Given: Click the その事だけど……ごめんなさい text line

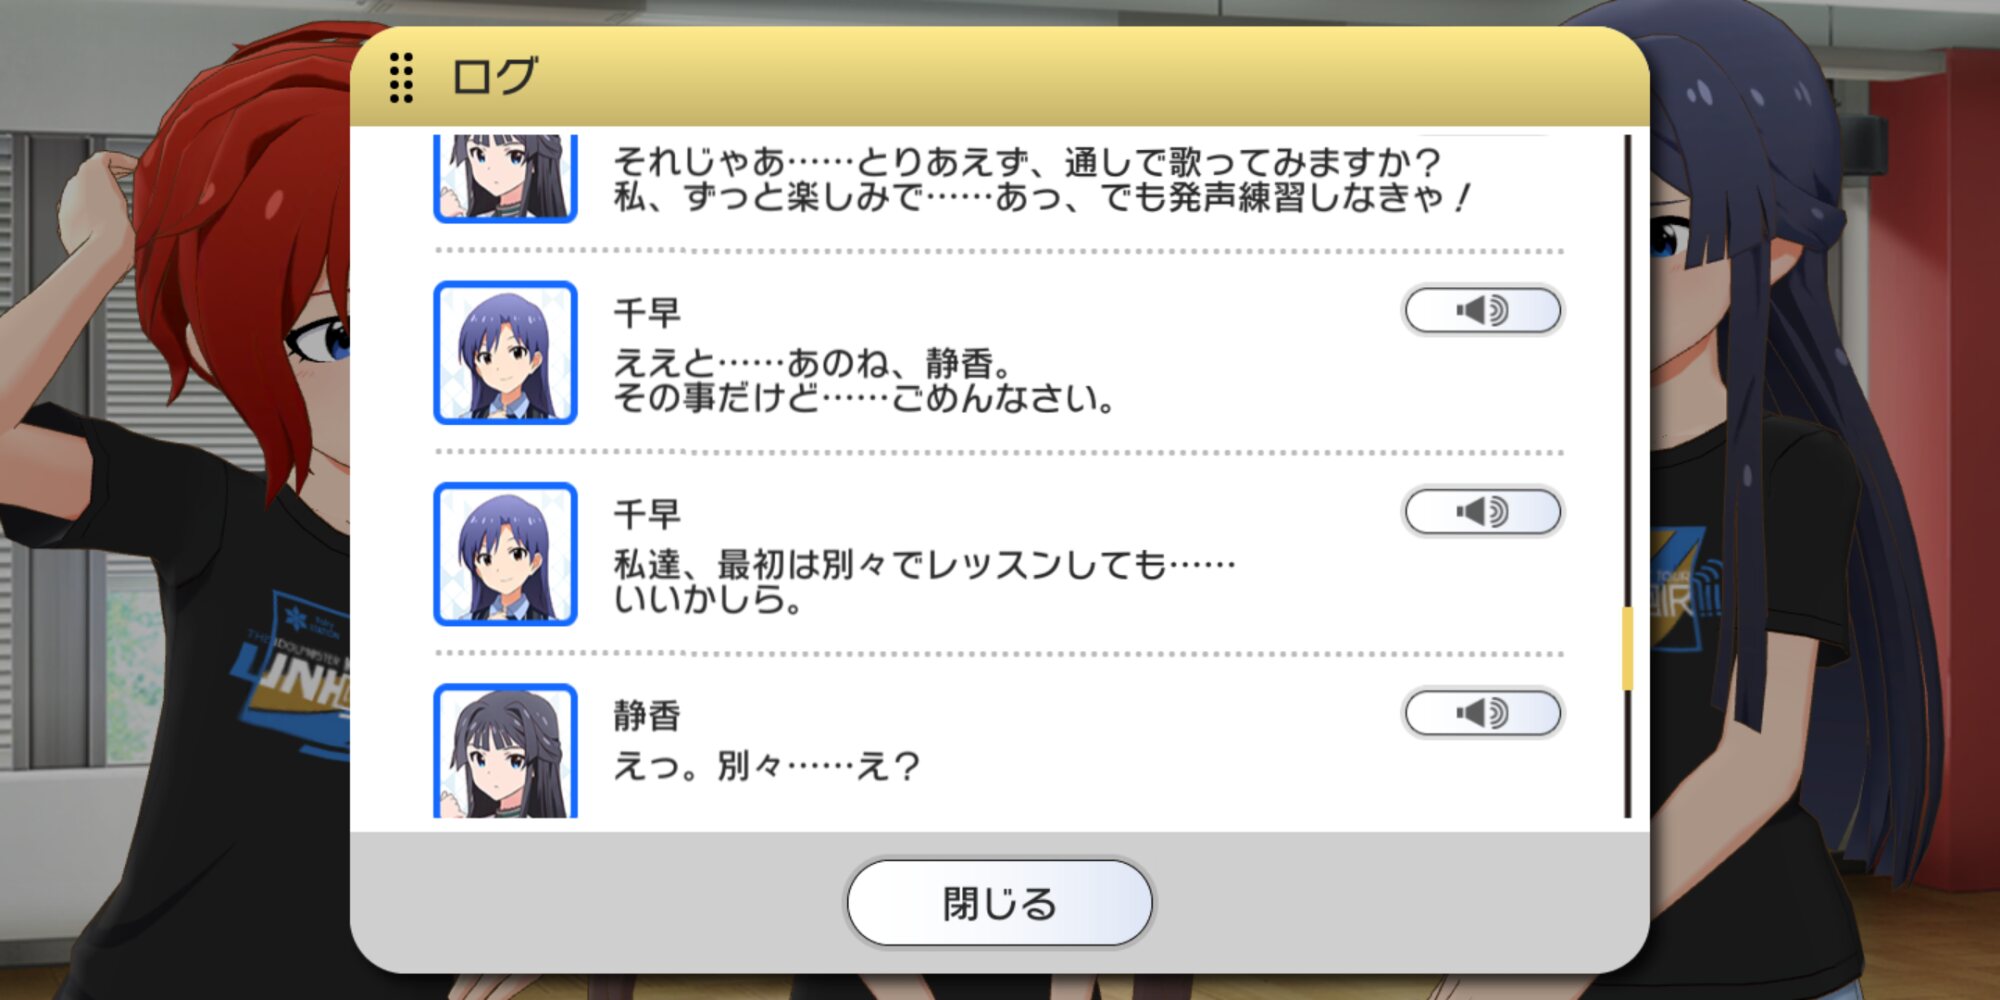Looking at the screenshot, I should click(x=864, y=398).
